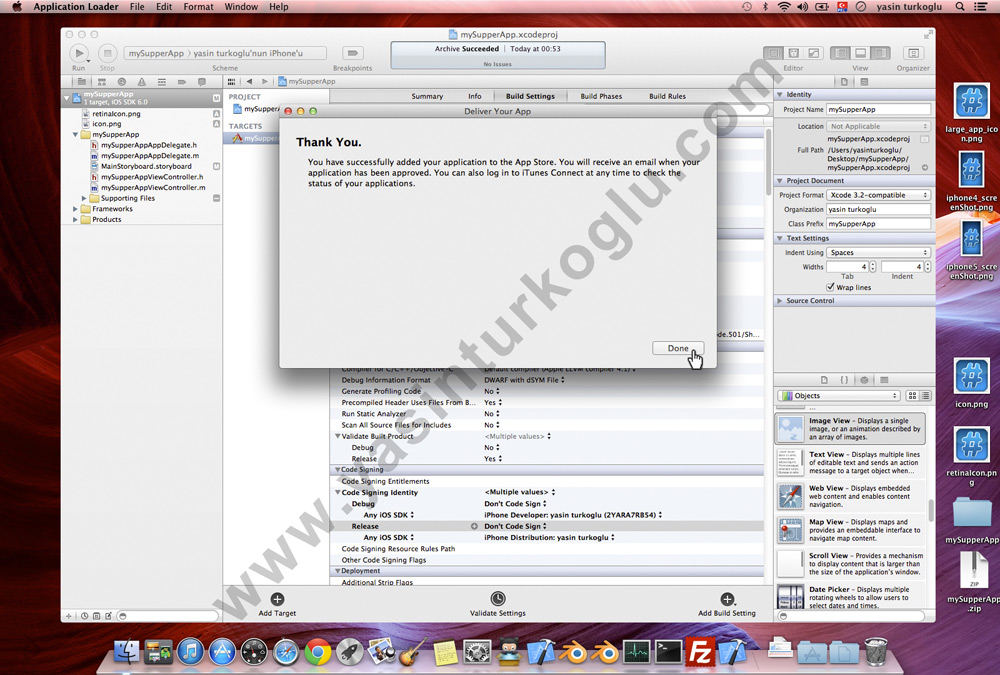The image size is (1000, 675).
Task: Collapse the Code Signing Identity setting row
Action: point(337,493)
